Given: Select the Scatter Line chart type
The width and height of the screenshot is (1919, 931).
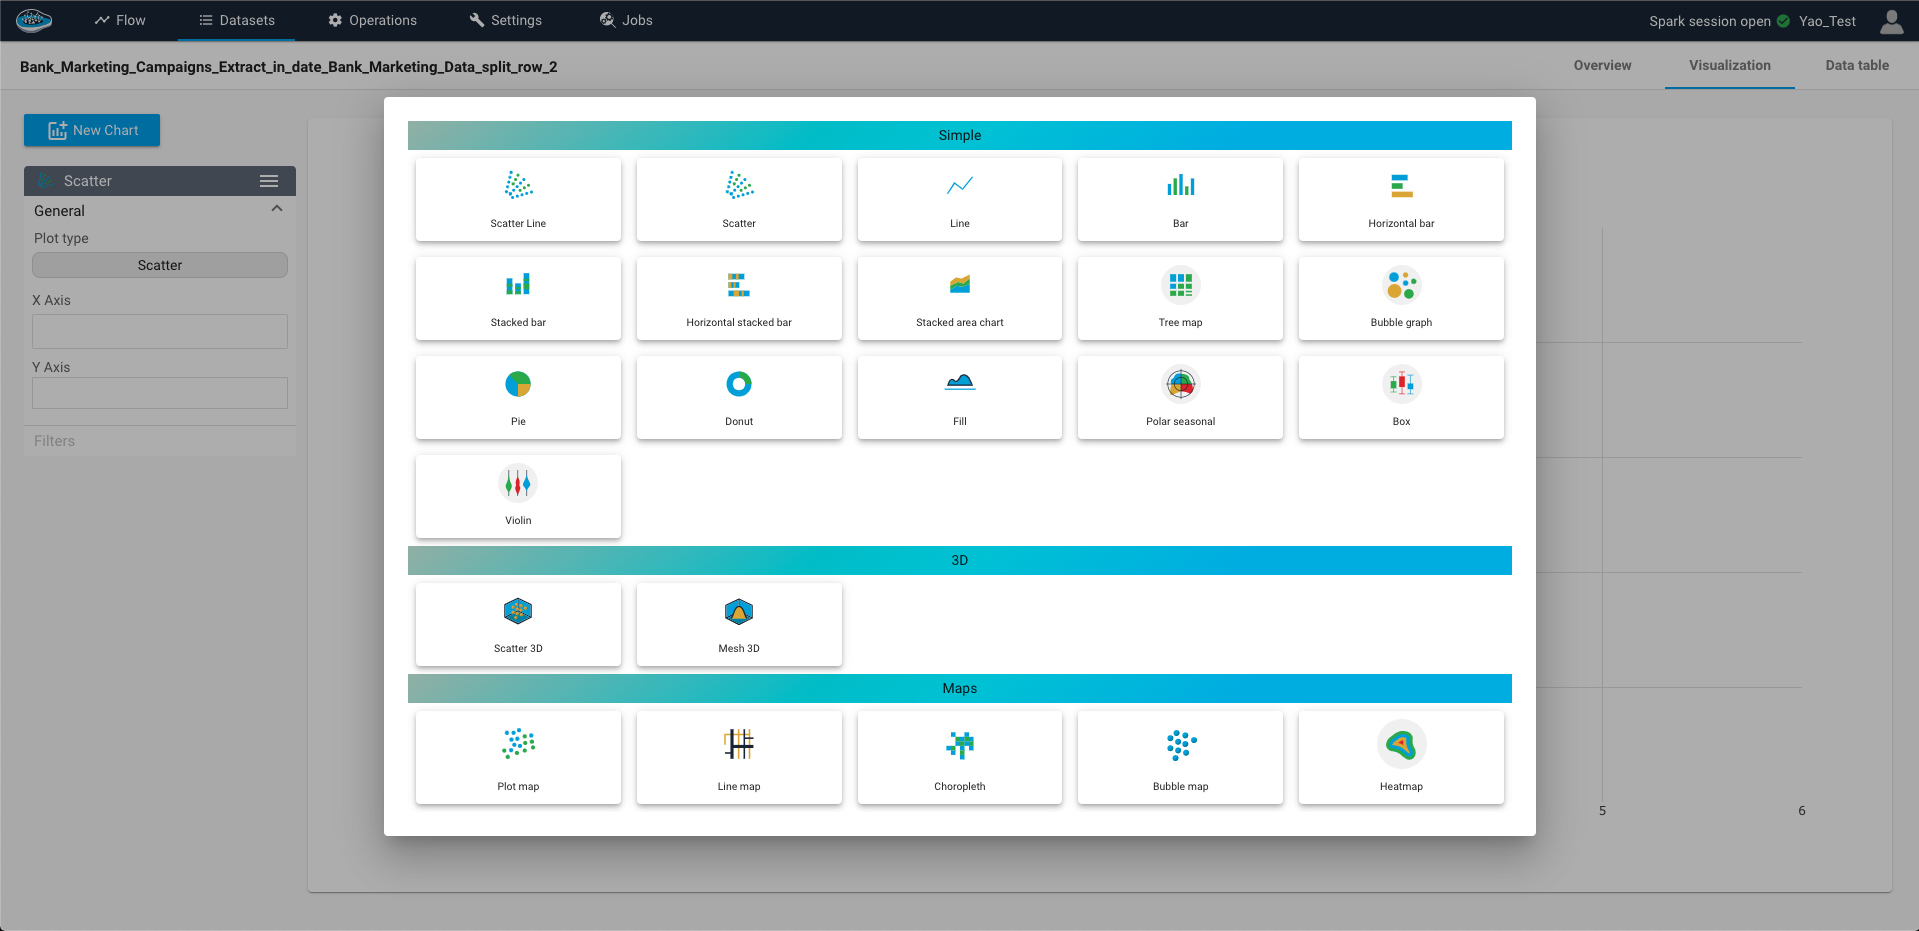Looking at the screenshot, I should click(x=517, y=198).
